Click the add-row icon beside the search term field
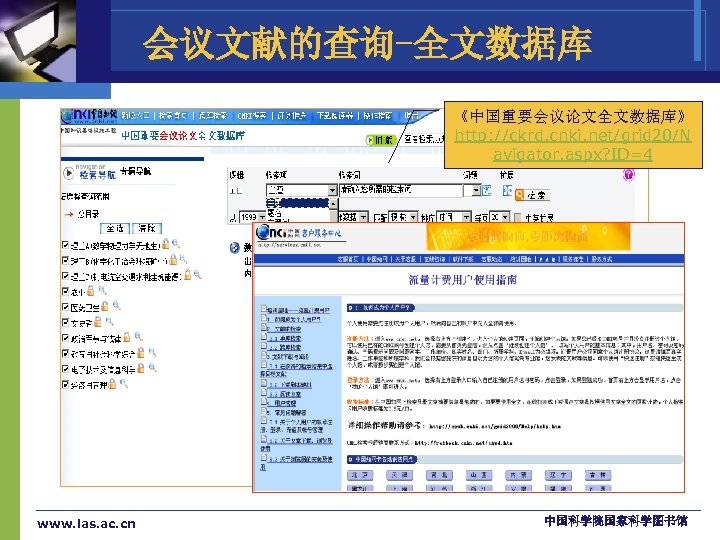 pos(486,190)
